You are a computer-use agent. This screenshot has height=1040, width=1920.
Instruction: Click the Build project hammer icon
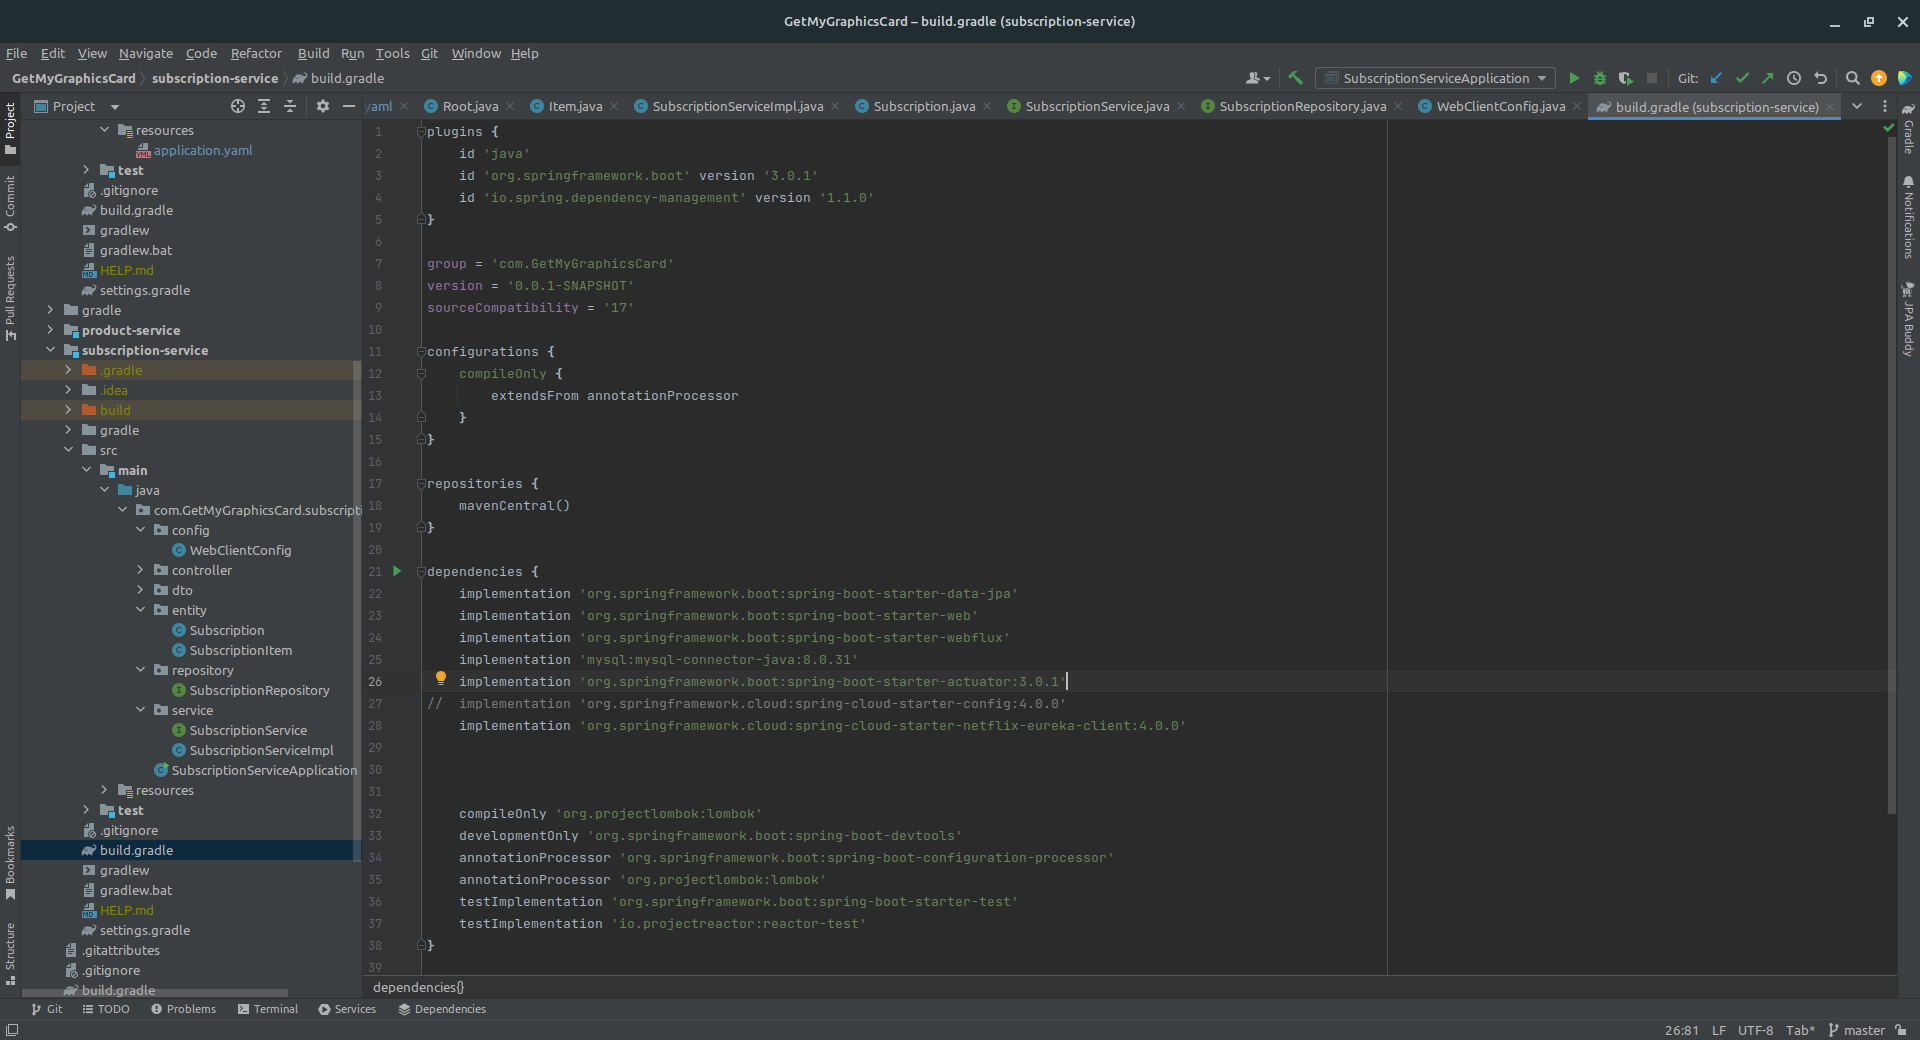coord(1296,78)
